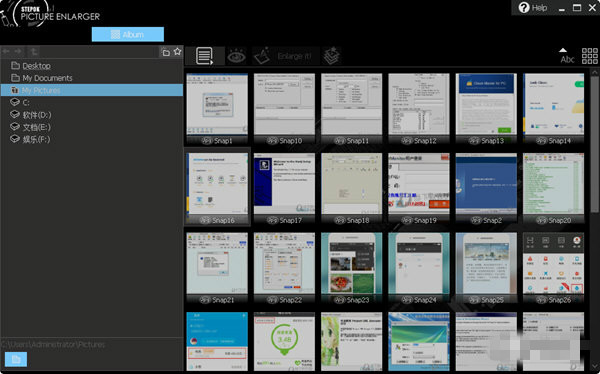Click the Snap24 file name label
This screenshot has height=374, width=600.
click(425, 300)
